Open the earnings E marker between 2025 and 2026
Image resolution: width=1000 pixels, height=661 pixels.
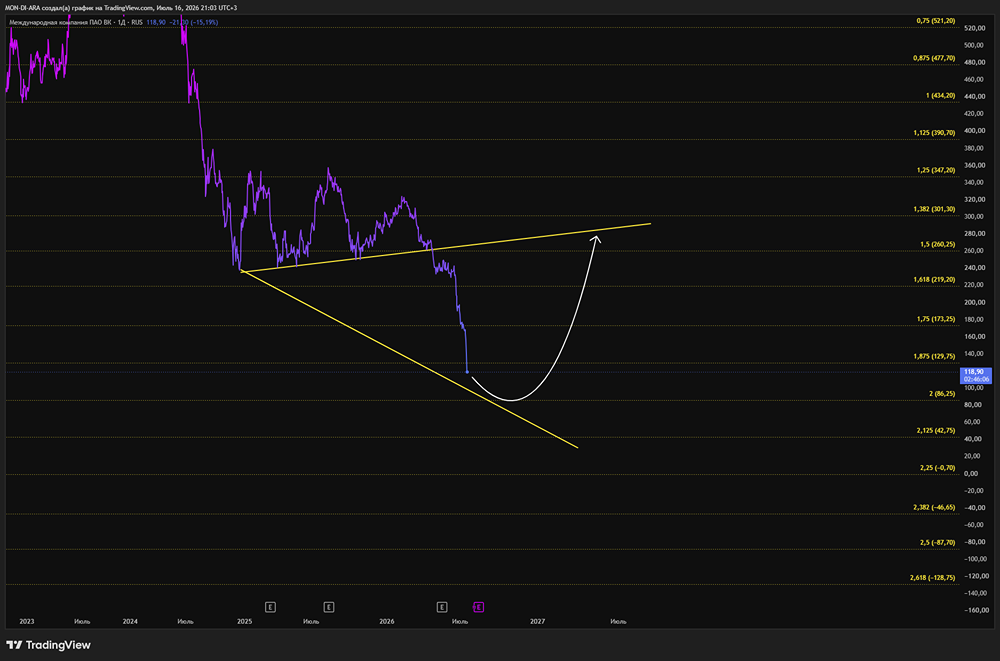coord(328,607)
